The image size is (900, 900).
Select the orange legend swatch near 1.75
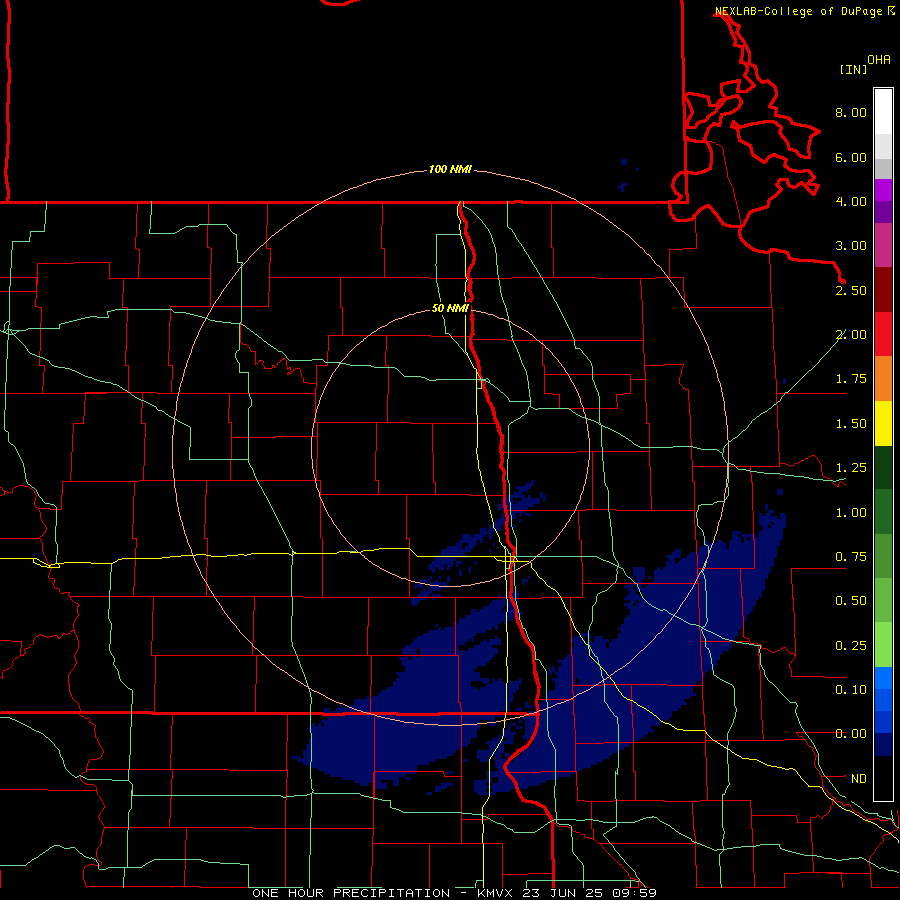click(883, 379)
